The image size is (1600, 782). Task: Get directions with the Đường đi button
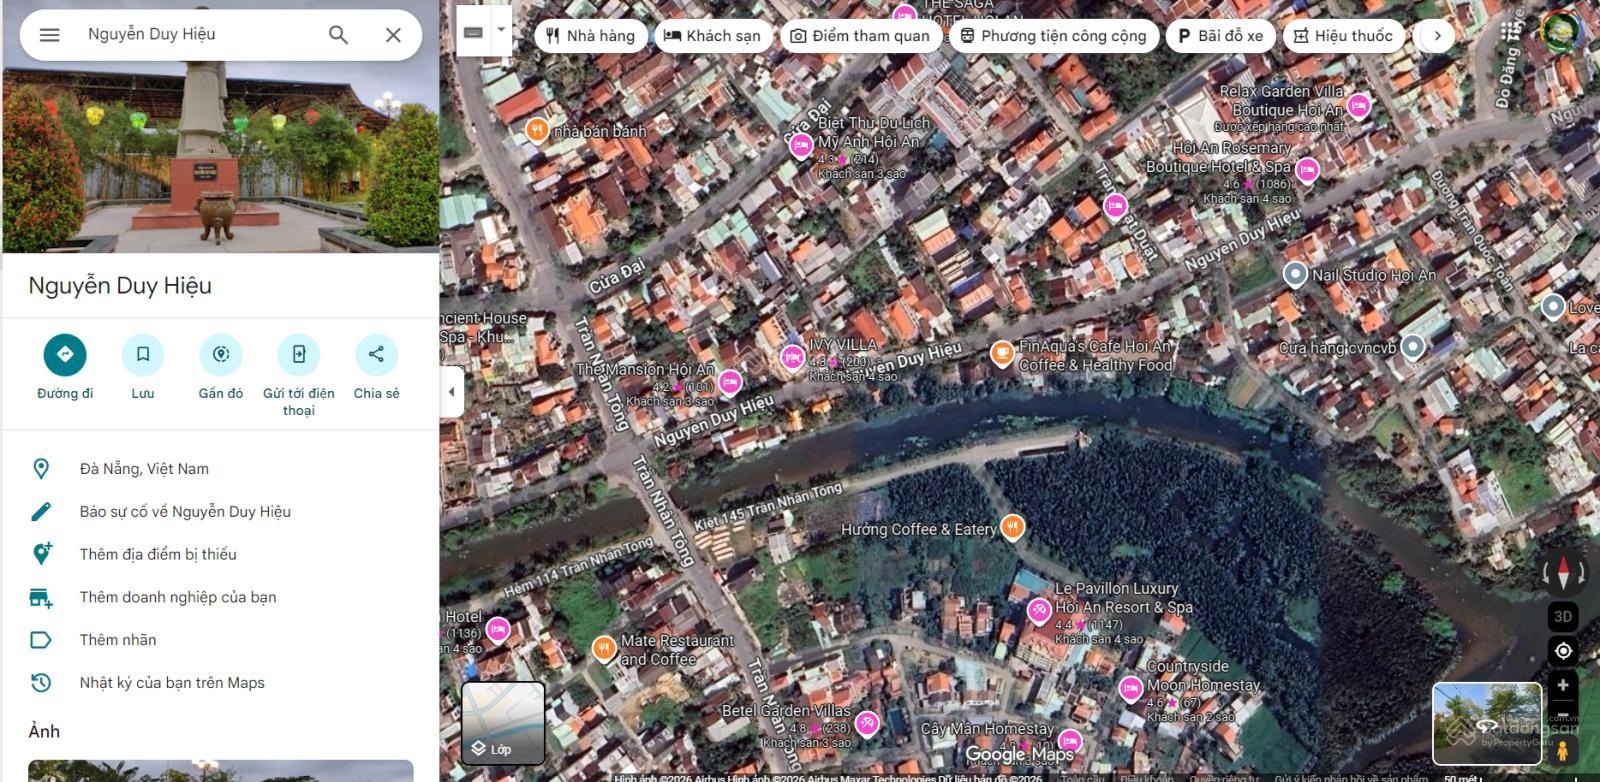65,367
